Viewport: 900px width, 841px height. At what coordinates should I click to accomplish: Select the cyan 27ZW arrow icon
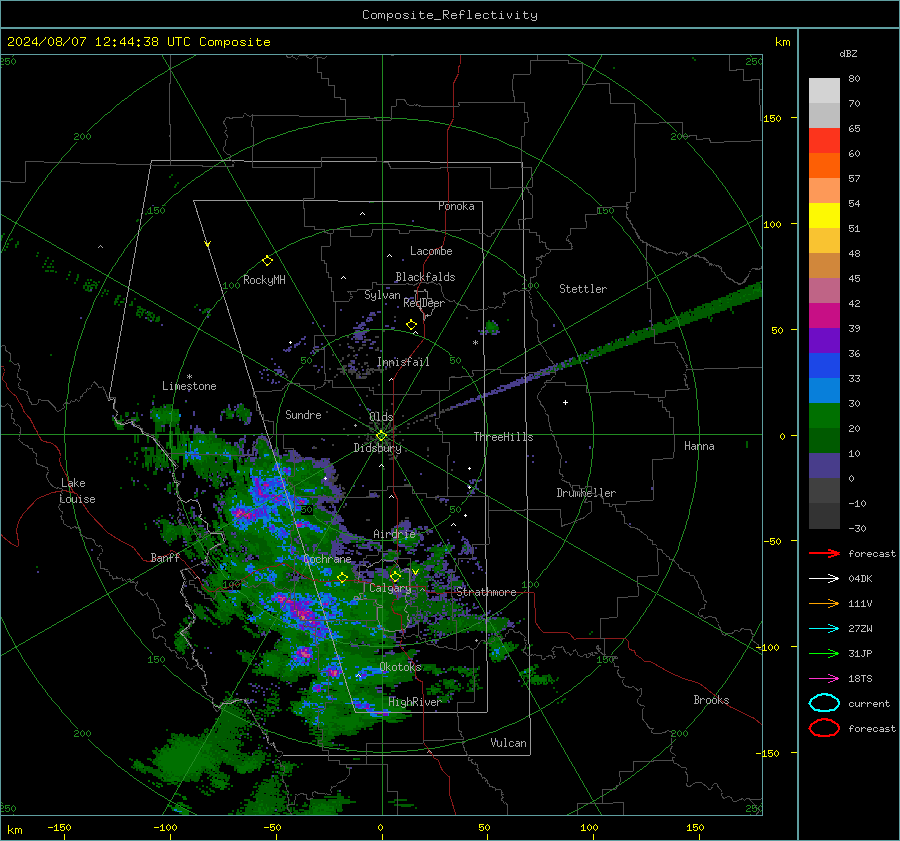click(824, 629)
